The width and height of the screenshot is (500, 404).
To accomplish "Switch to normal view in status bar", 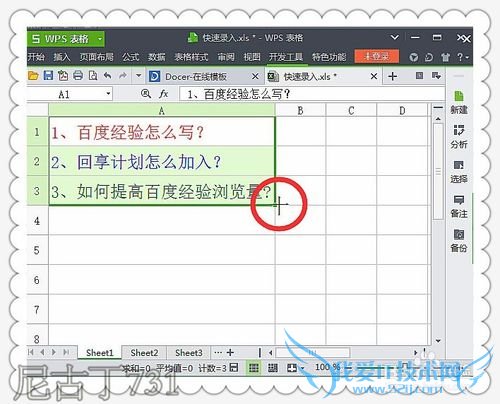I will point(254,368).
